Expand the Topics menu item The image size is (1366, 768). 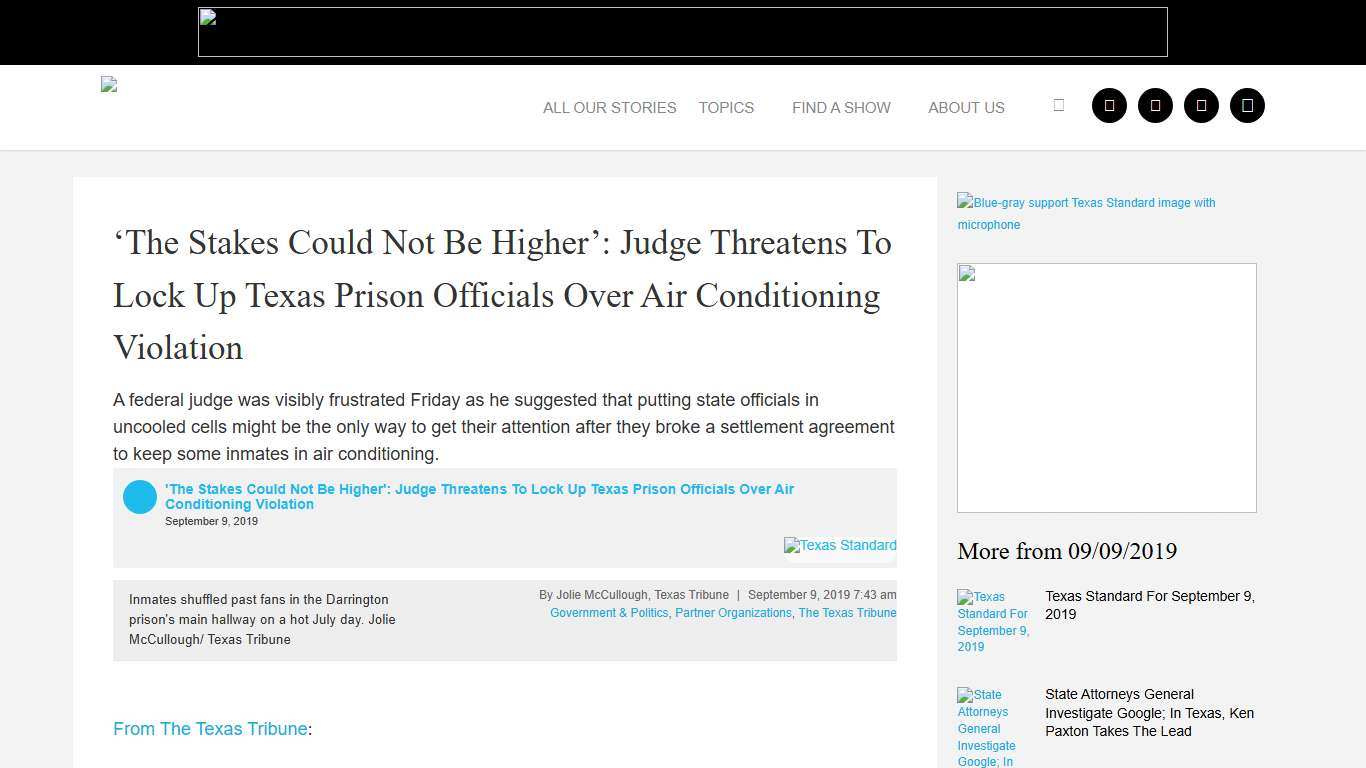(x=726, y=108)
